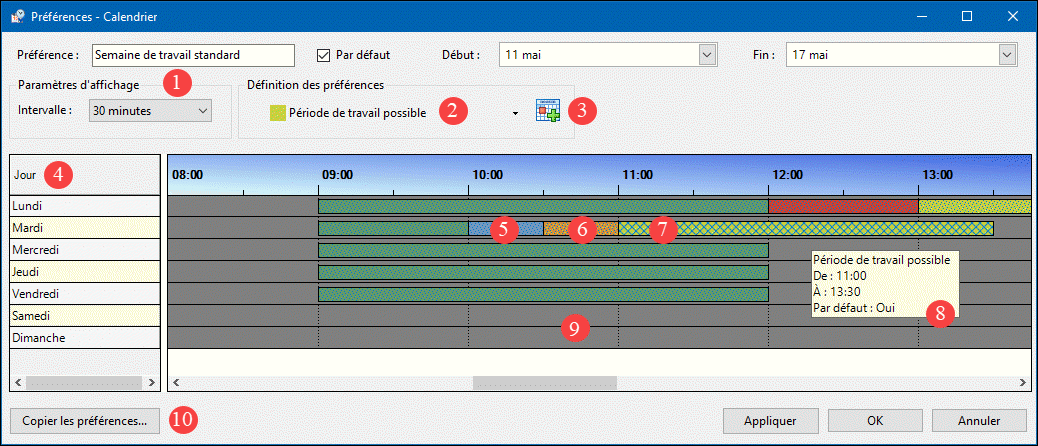Image resolution: width=1038 pixels, height=446 pixels.
Task: Click the Préférence name text field
Action: 192,55
